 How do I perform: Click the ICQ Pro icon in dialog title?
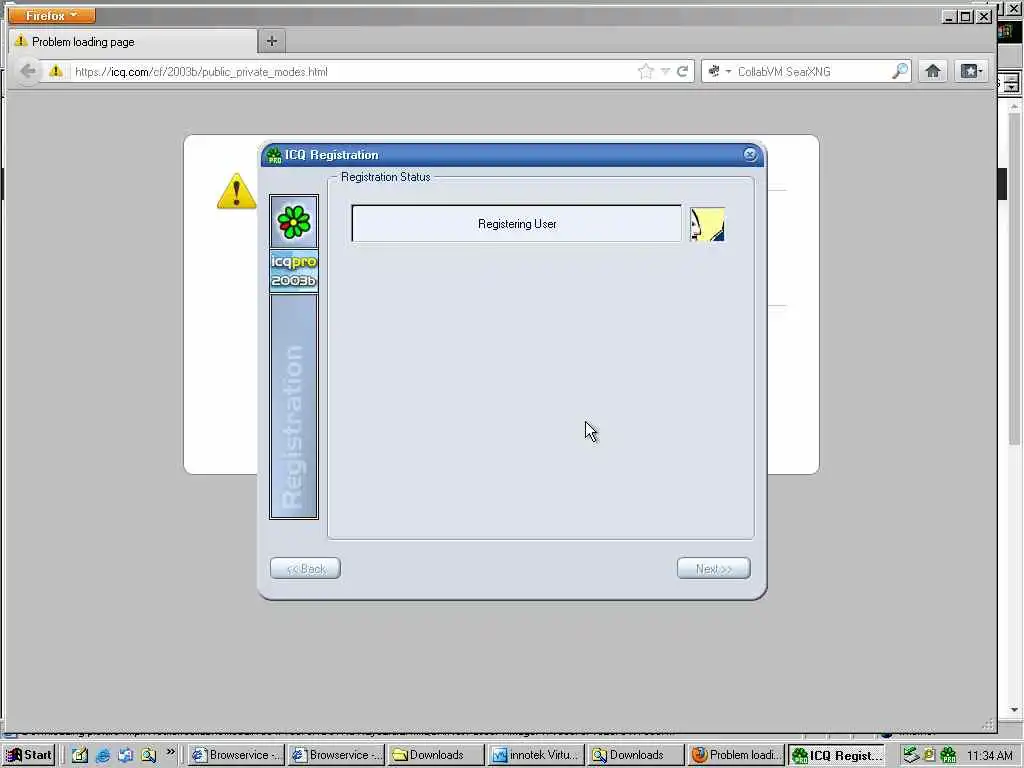pyautogui.click(x=274, y=155)
